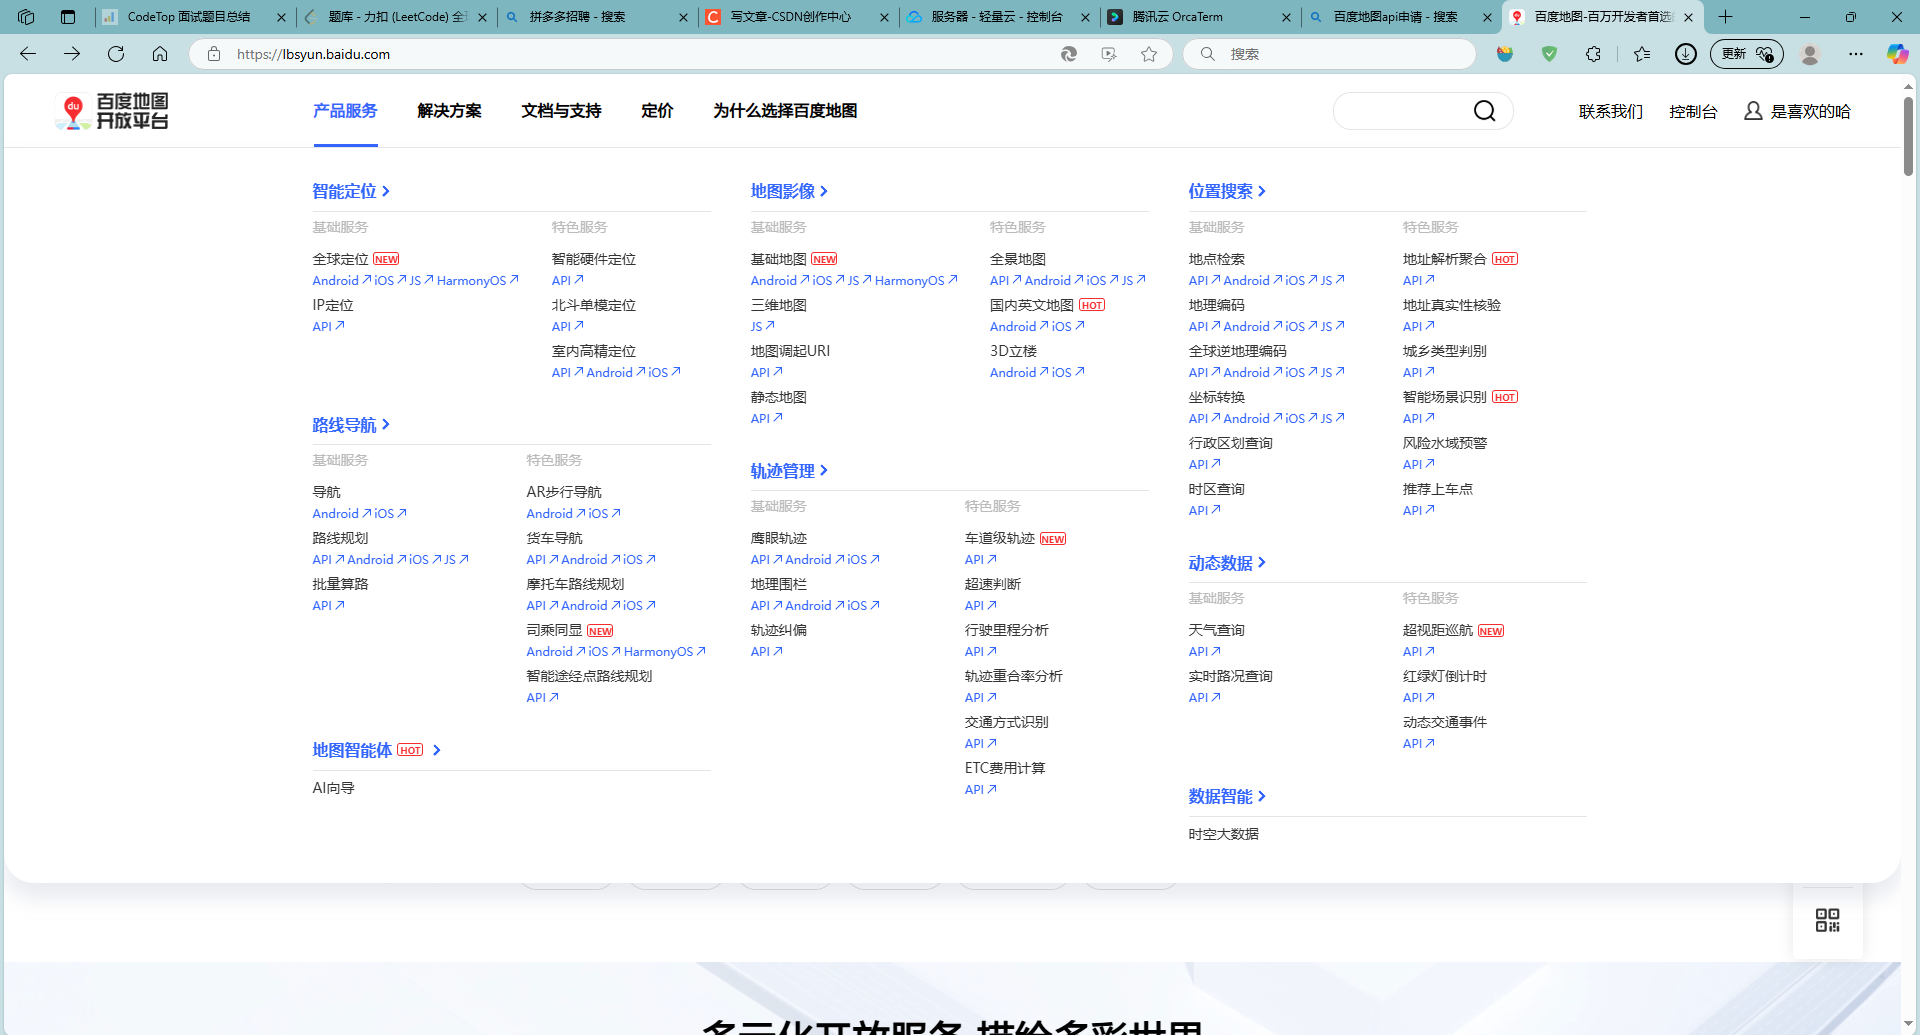Expand the 地图智能体 category

coord(377,750)
